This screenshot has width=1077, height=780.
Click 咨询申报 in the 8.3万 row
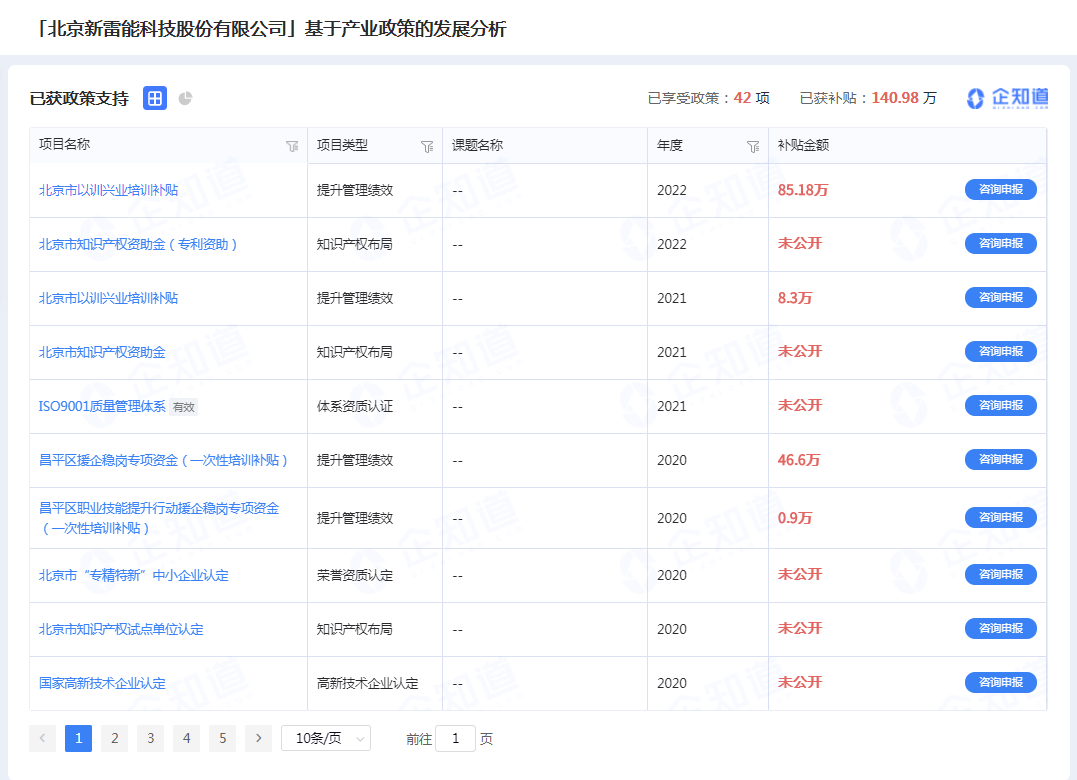(1001, 297)
